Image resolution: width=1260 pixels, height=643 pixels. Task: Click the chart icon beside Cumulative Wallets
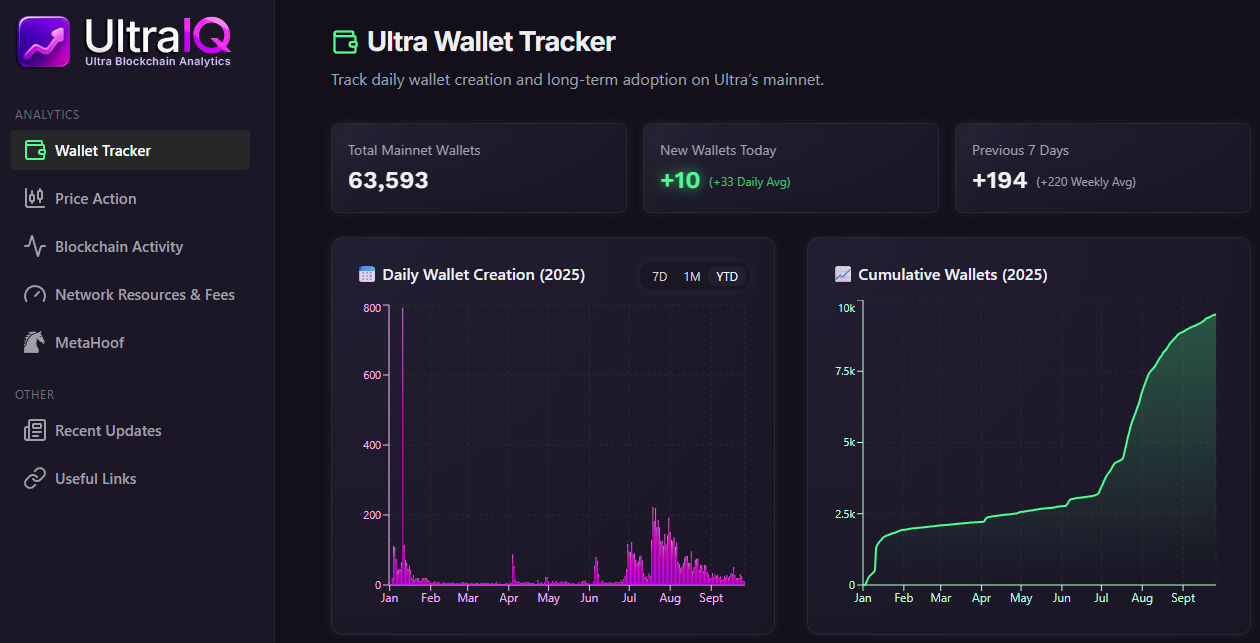click(x=844, y=274)
